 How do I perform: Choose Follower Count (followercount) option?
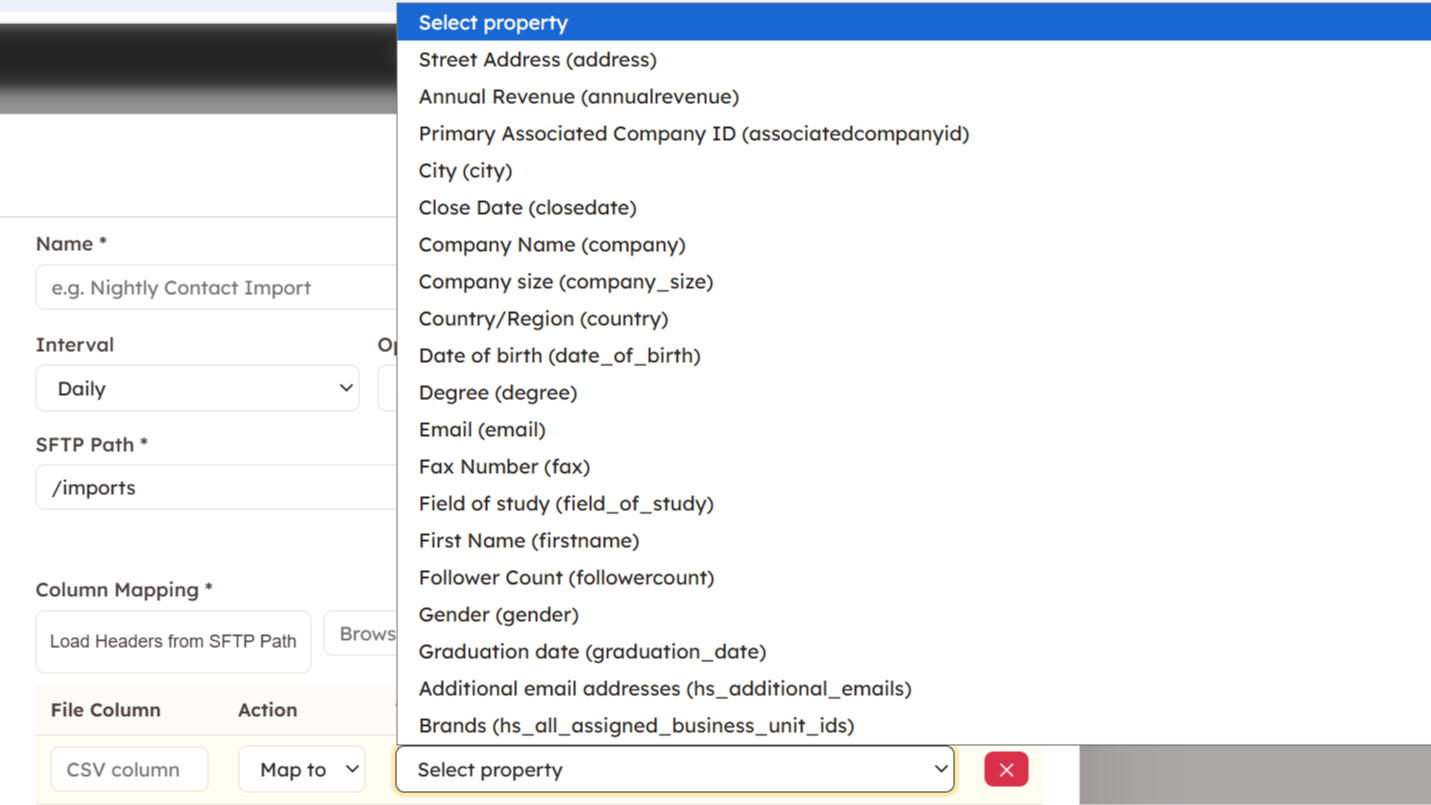click(x=914, y=577)
